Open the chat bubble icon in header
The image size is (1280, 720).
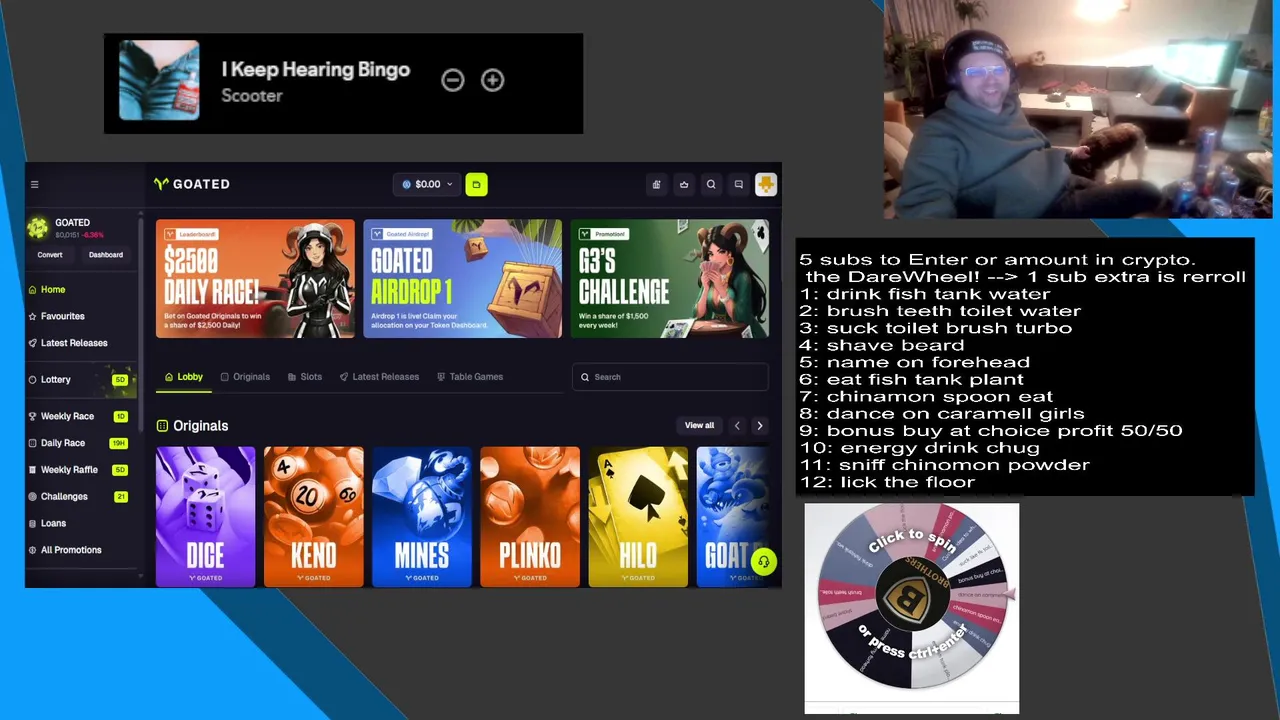pyautogui.click(x=738, y=184)
